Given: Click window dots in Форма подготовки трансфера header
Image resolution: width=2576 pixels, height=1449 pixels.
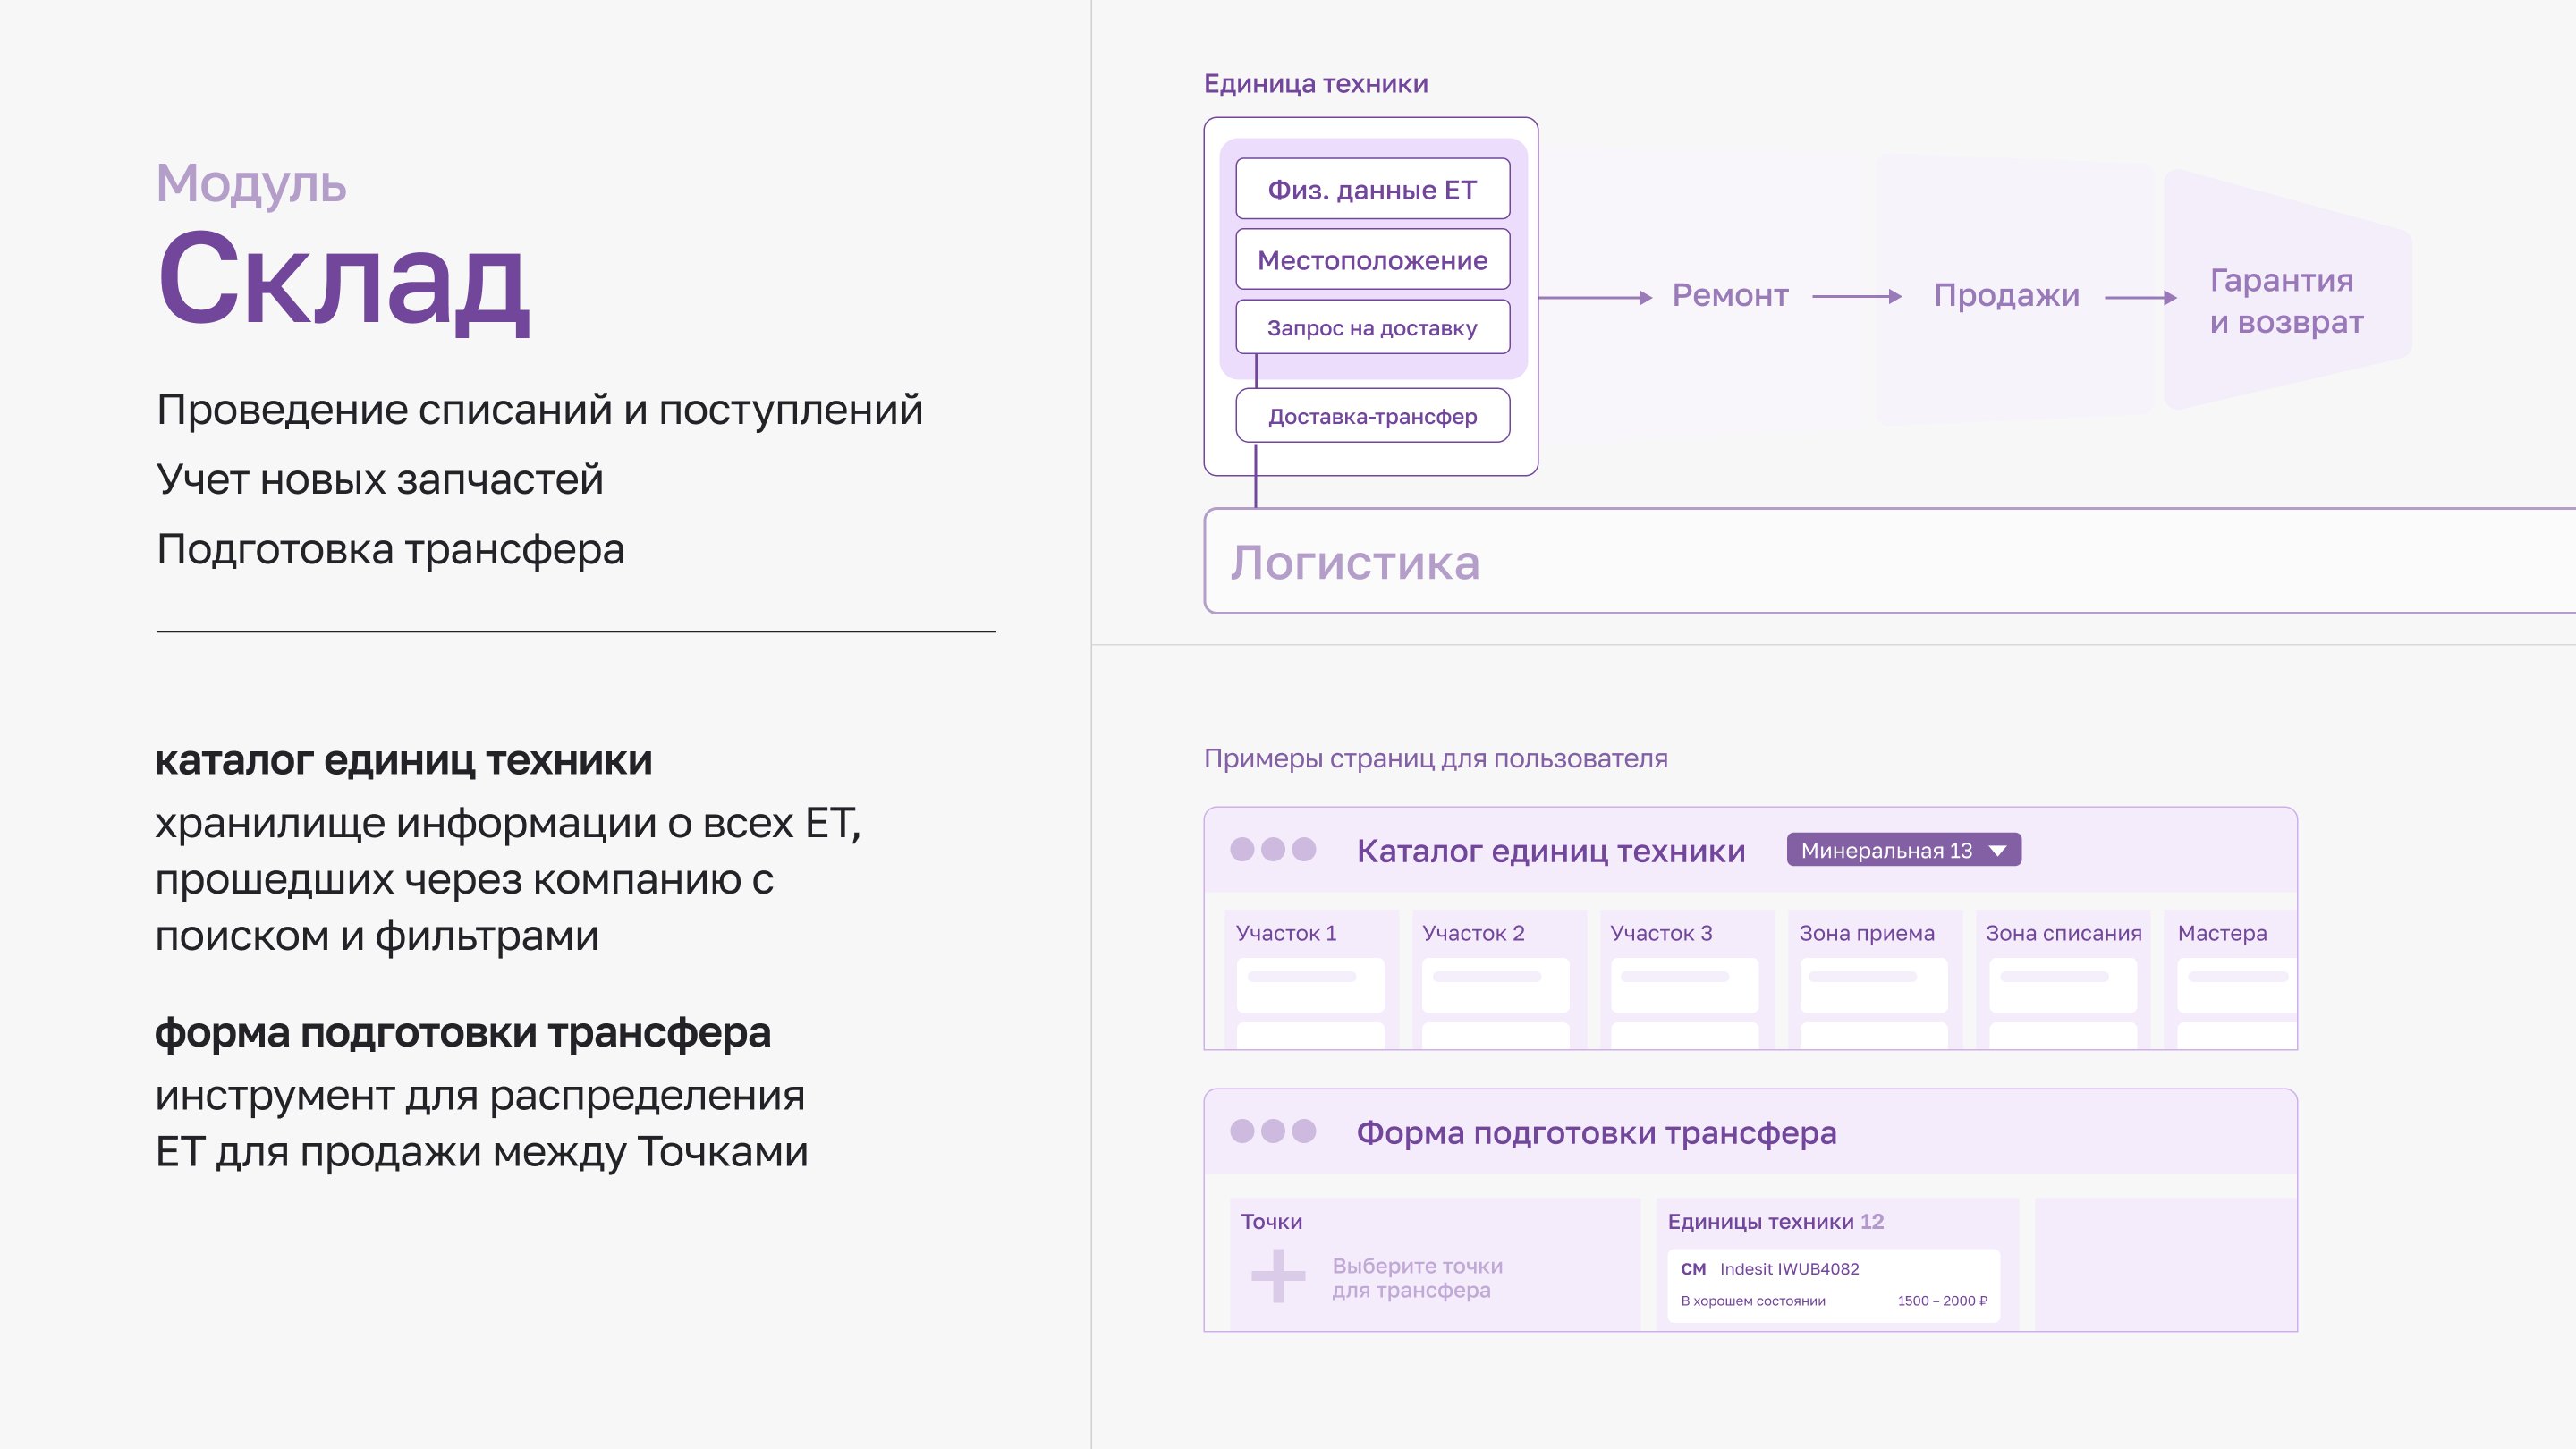Looking at the screenshot, I should [x=1272, y=1131].
